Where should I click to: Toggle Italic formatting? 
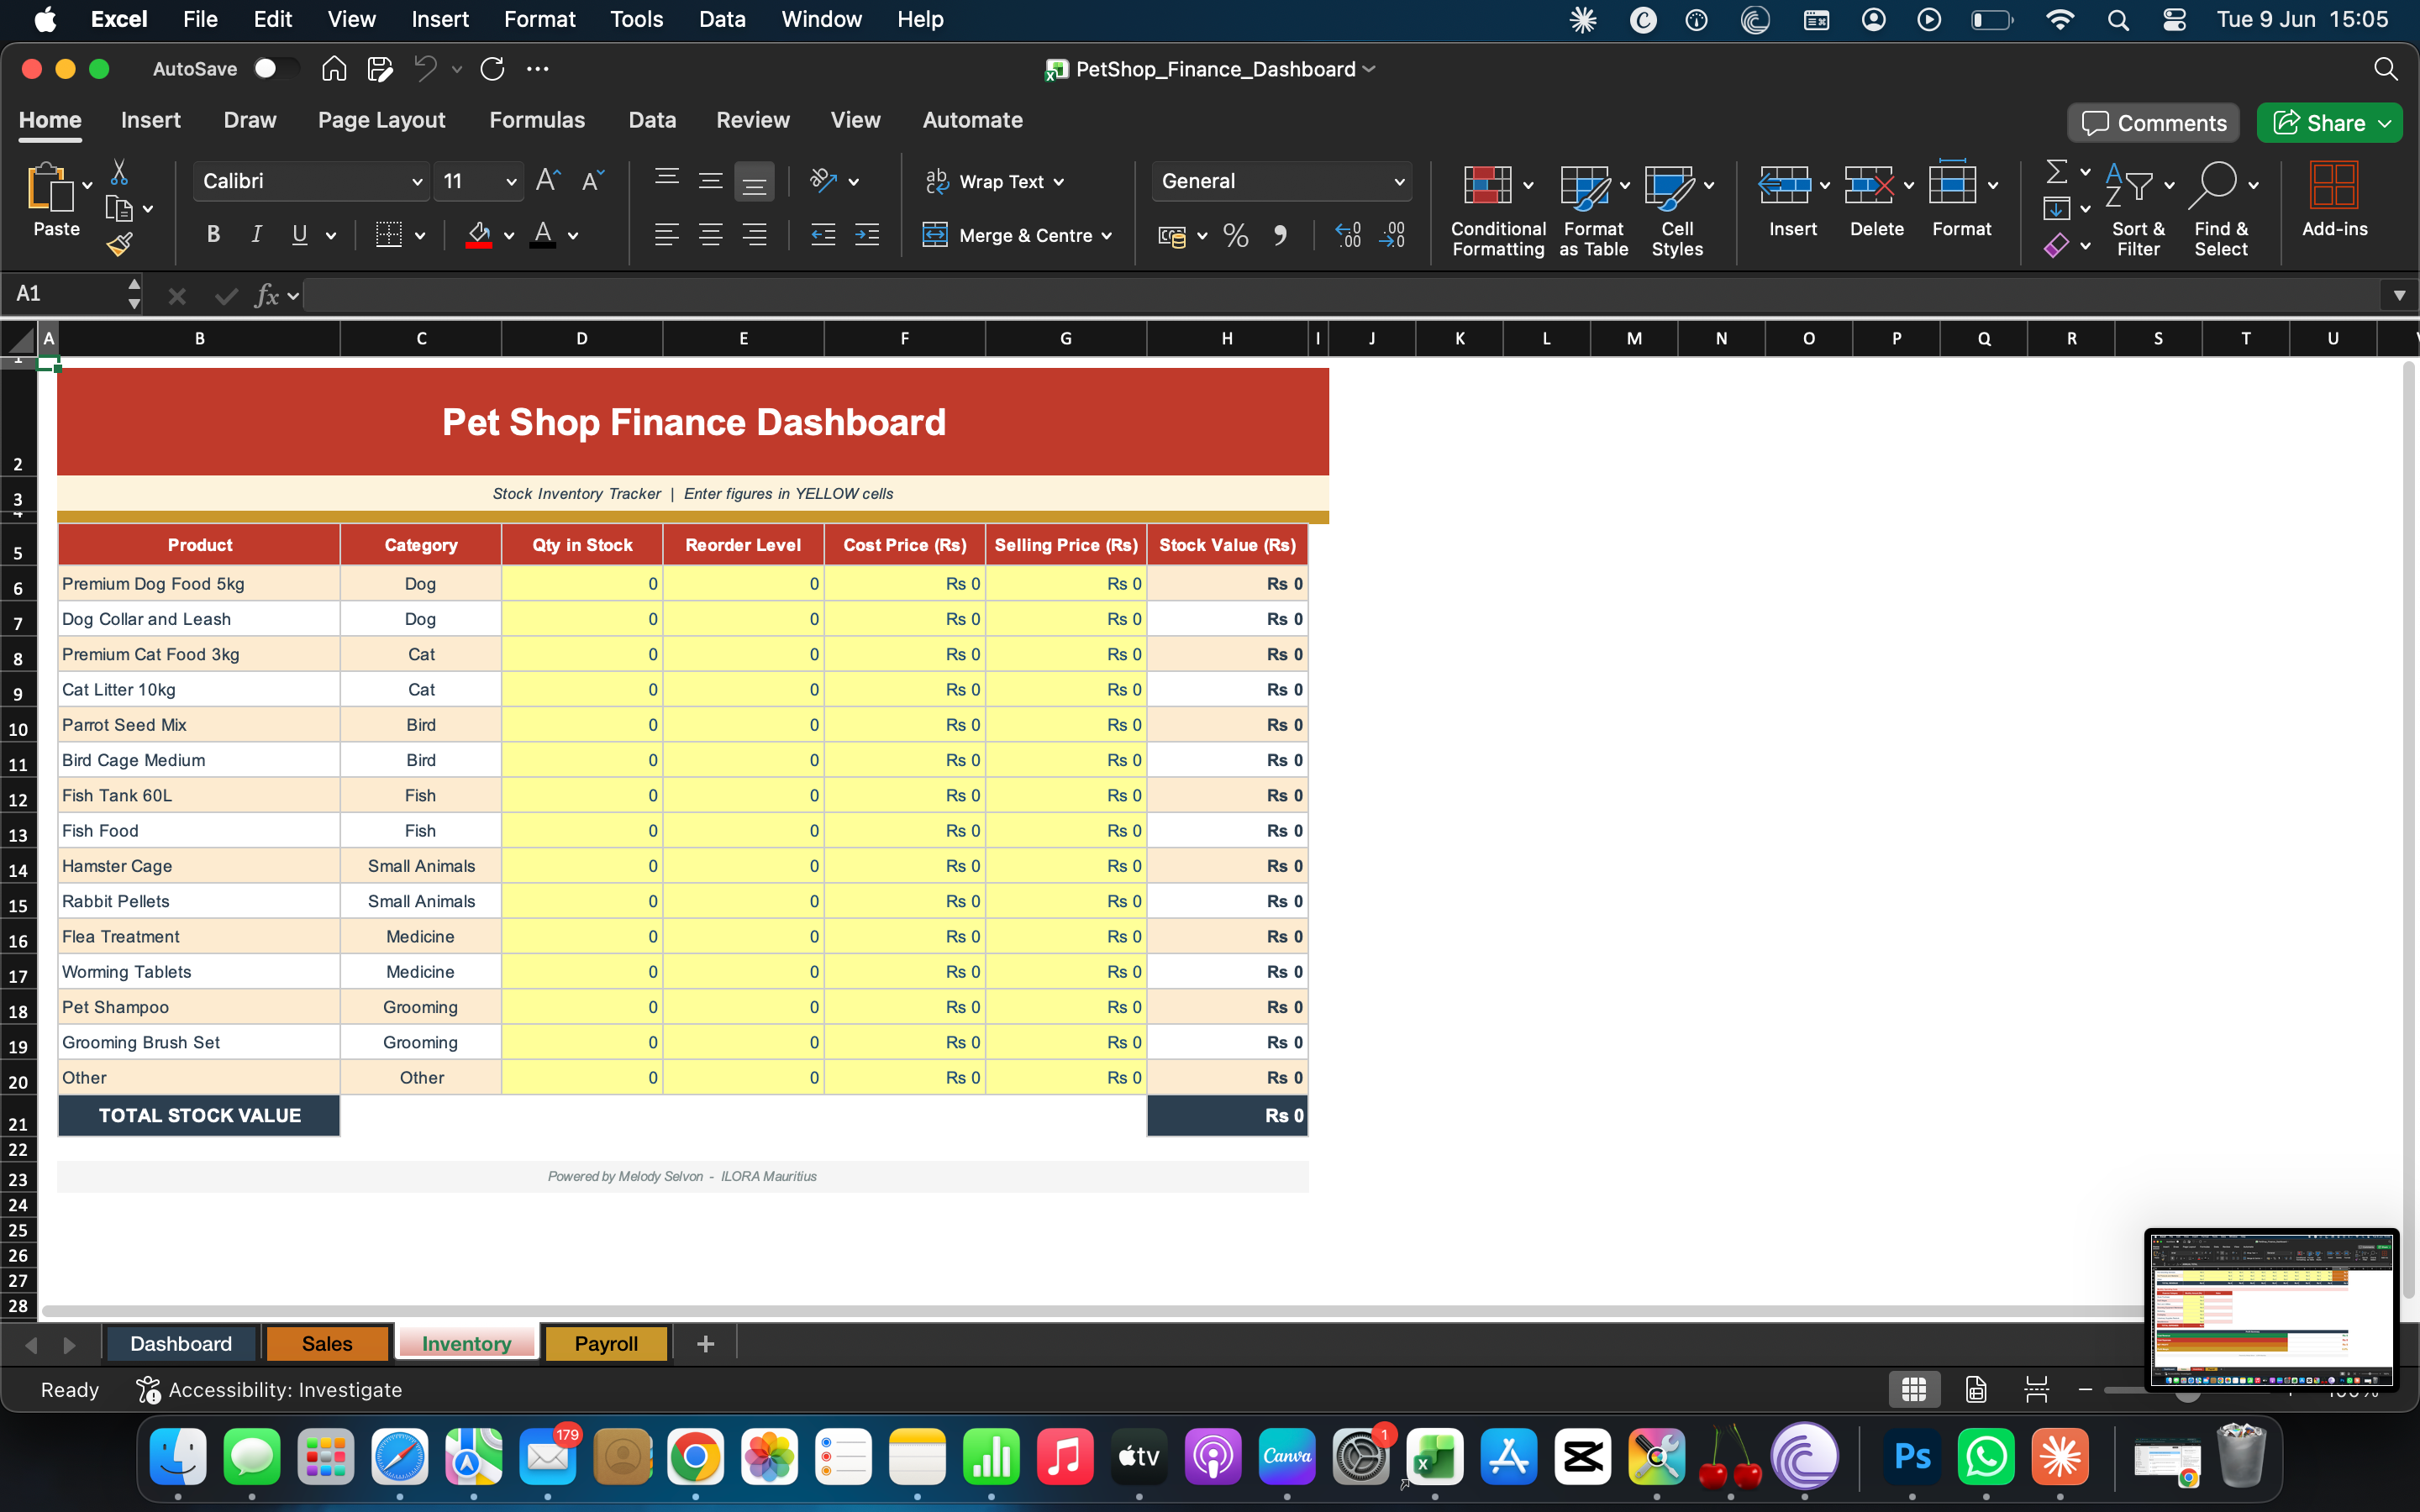click(x=256, y=235)
